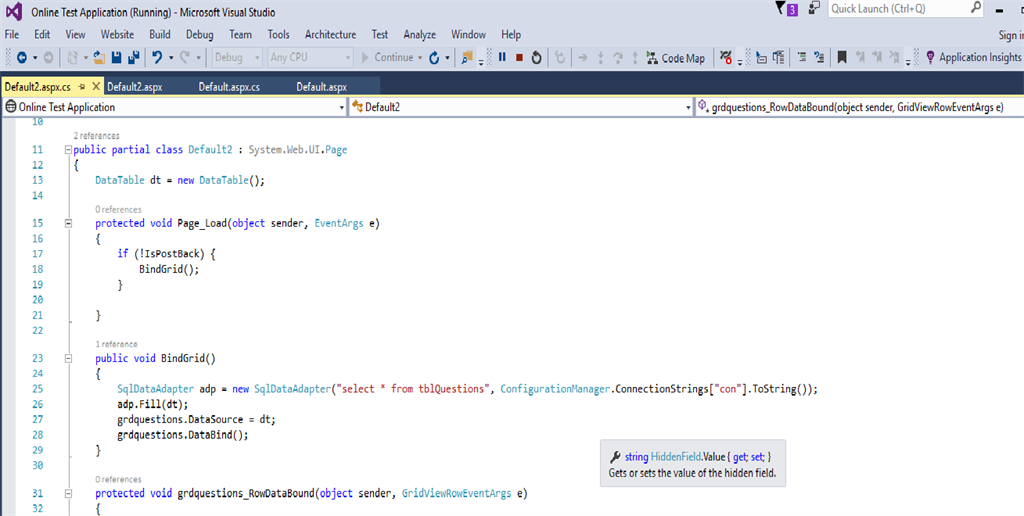This screenshot has width=1024, height=516.
Task: Click the Save All toolbar icon
Action: 133,58
